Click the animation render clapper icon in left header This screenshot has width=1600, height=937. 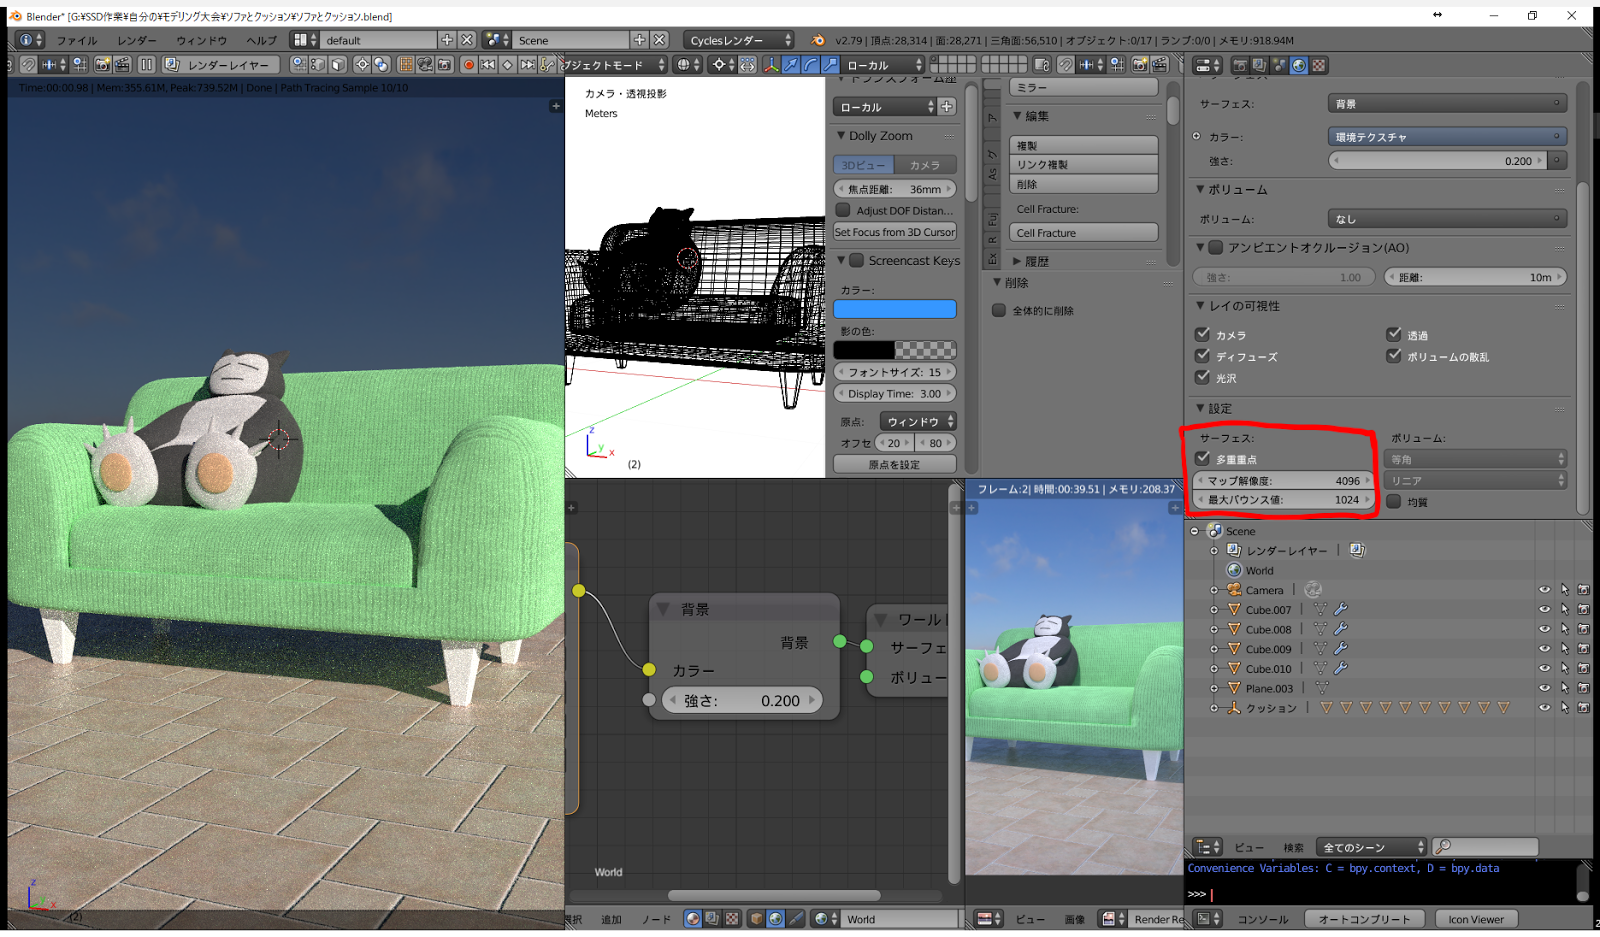tap(122, 65)
